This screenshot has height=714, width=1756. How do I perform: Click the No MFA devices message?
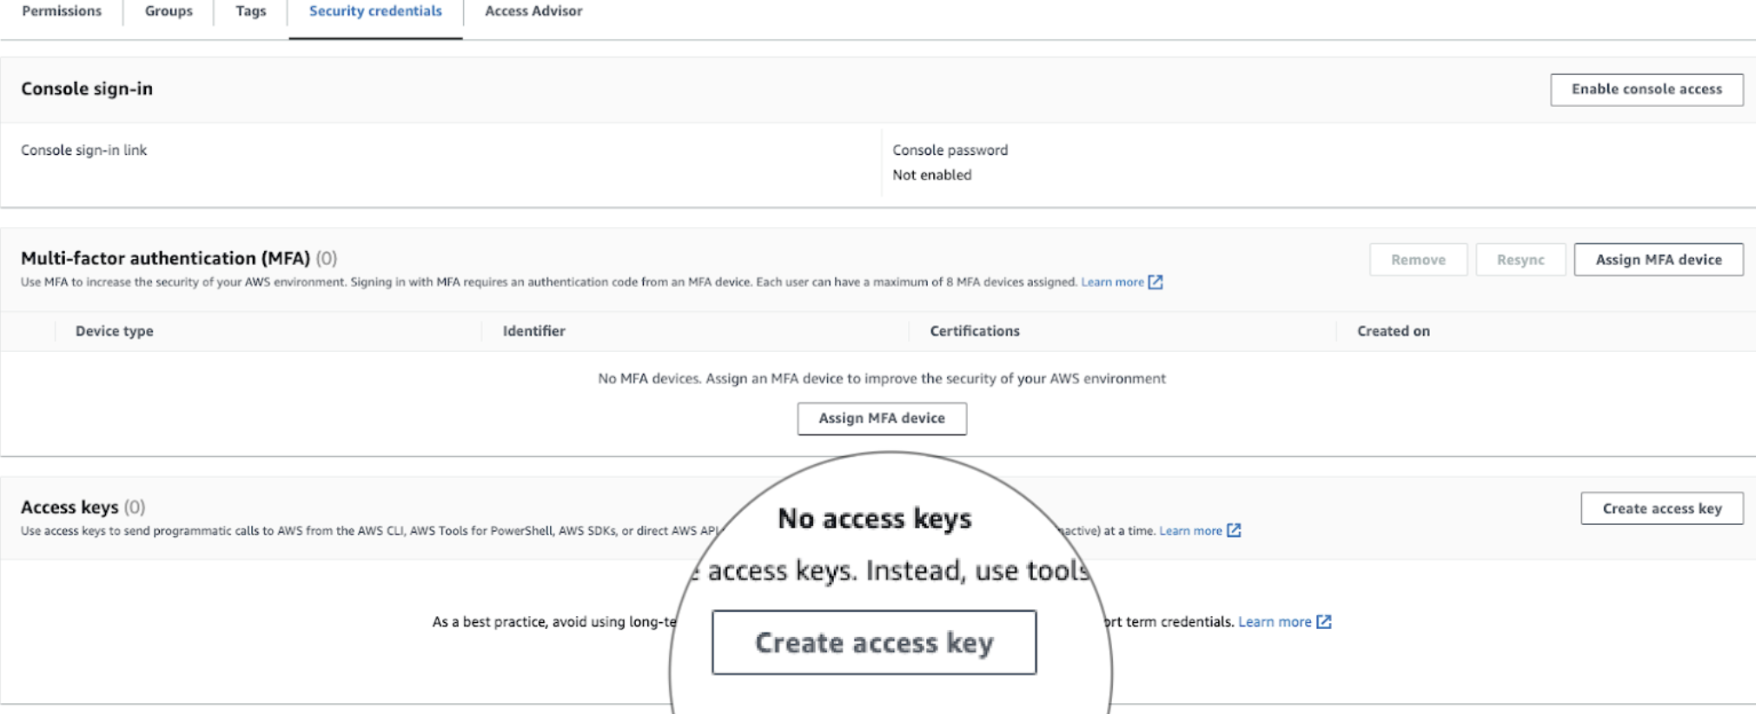pos(882,379)
